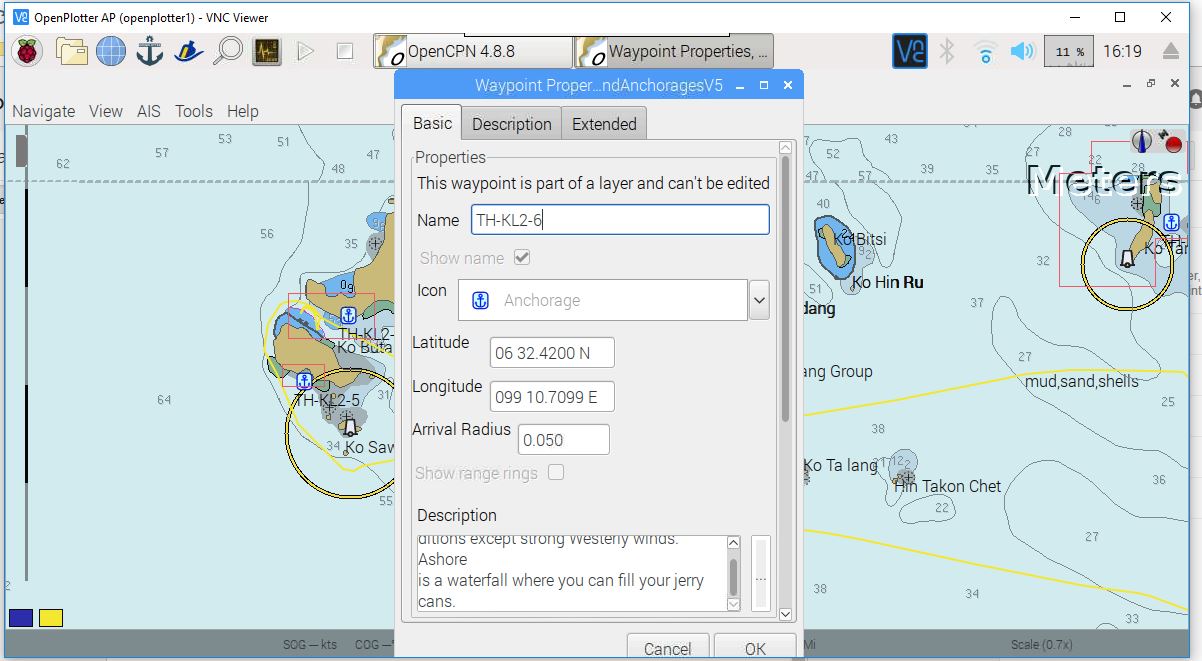Open the Tools menu
The width and height of the screenshot is (1202, 661).
point(193,111)
